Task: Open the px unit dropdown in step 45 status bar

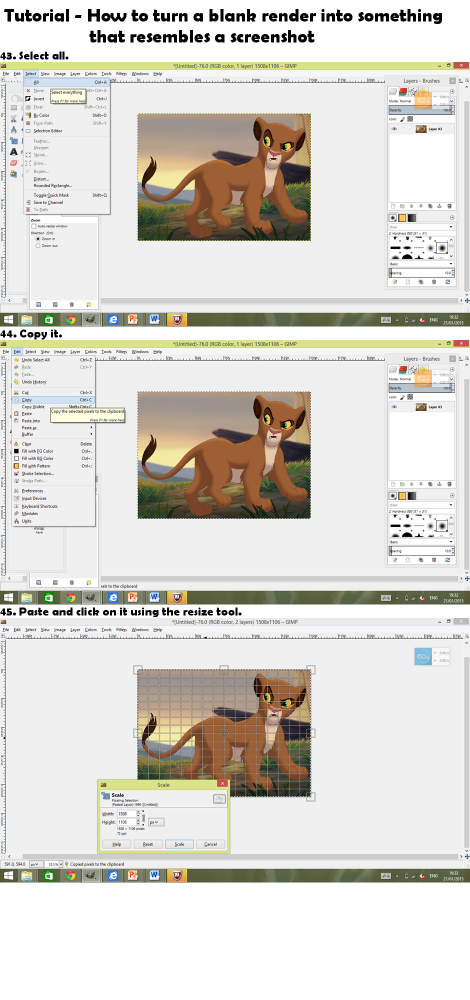Action: 36,864
